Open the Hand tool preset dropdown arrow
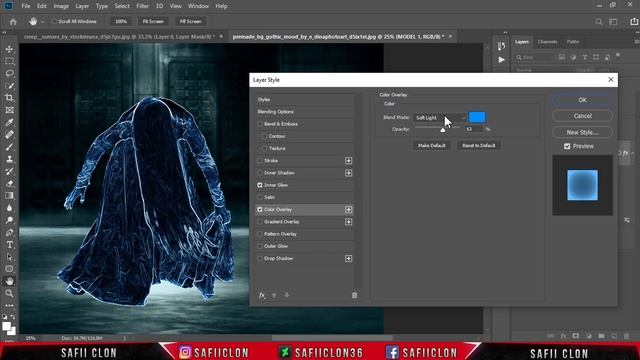The image size is (640, 360). click(x=42, y=22)
